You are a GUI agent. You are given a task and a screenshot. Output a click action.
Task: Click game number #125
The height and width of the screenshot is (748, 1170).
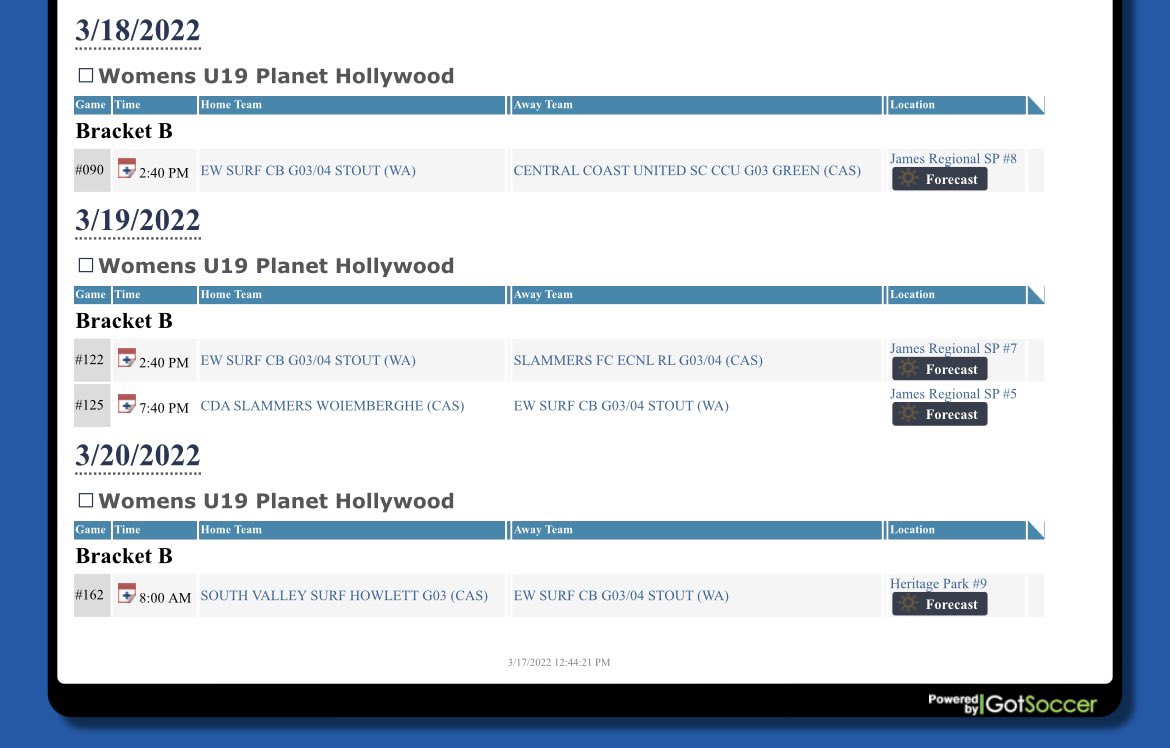coord(90,405)
